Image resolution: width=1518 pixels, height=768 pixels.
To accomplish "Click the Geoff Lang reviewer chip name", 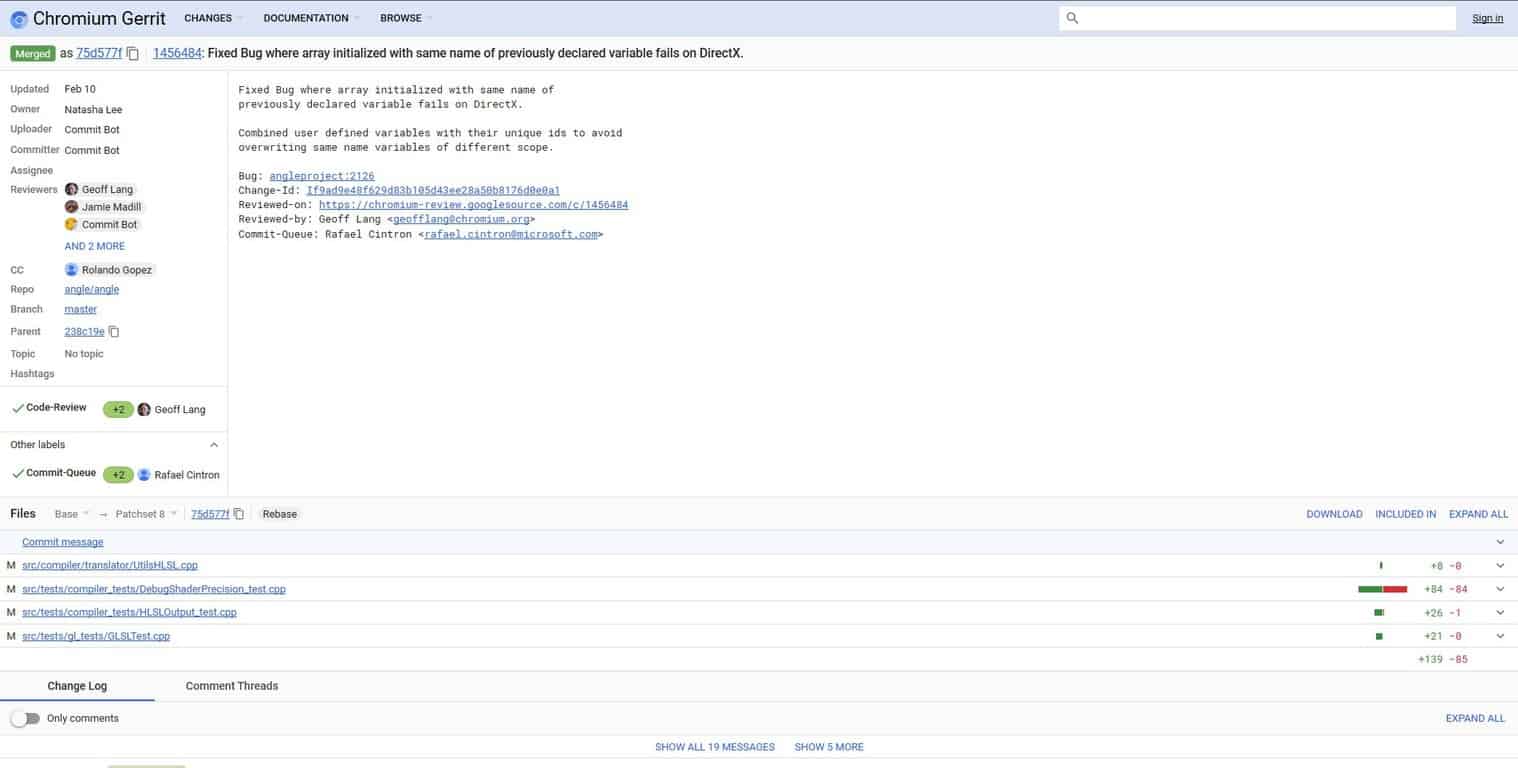I will [107, 189].
